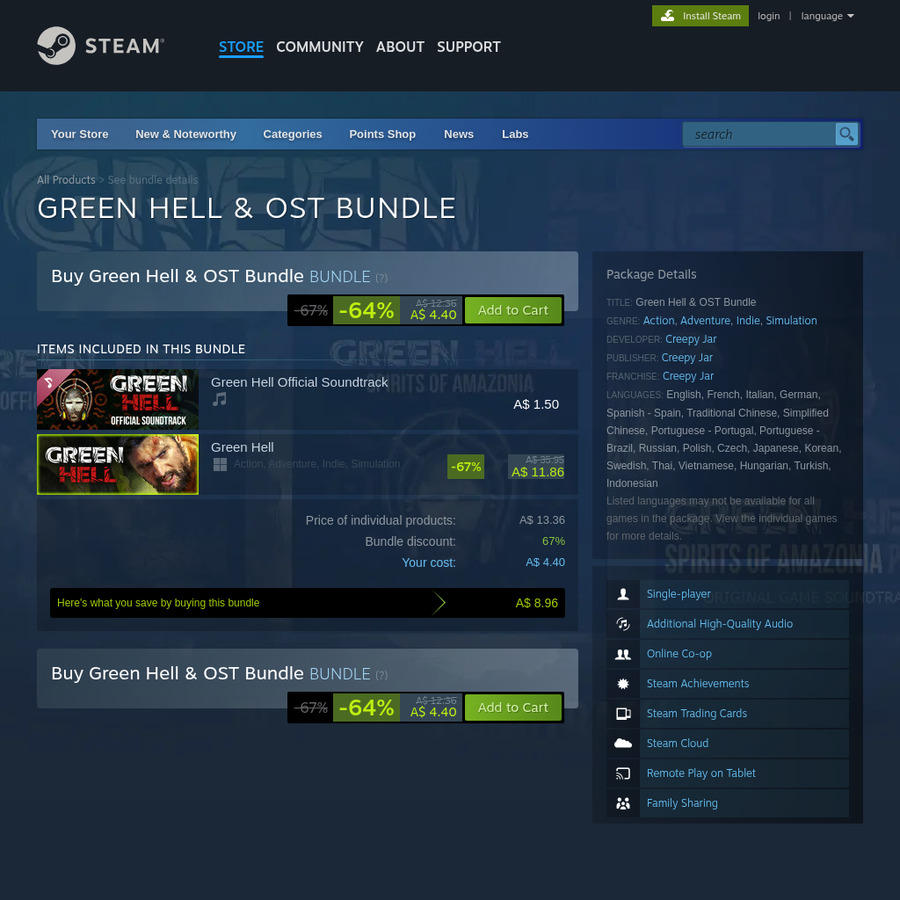Open Green Hell Official Soundtrack thumbnail

(x=118, y=399)
